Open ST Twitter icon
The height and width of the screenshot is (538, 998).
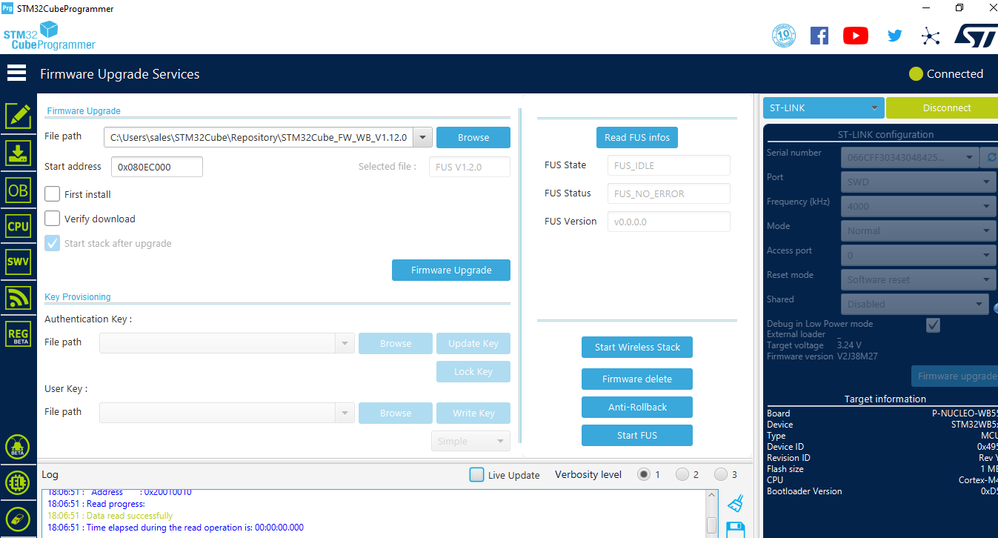(894, 36)
